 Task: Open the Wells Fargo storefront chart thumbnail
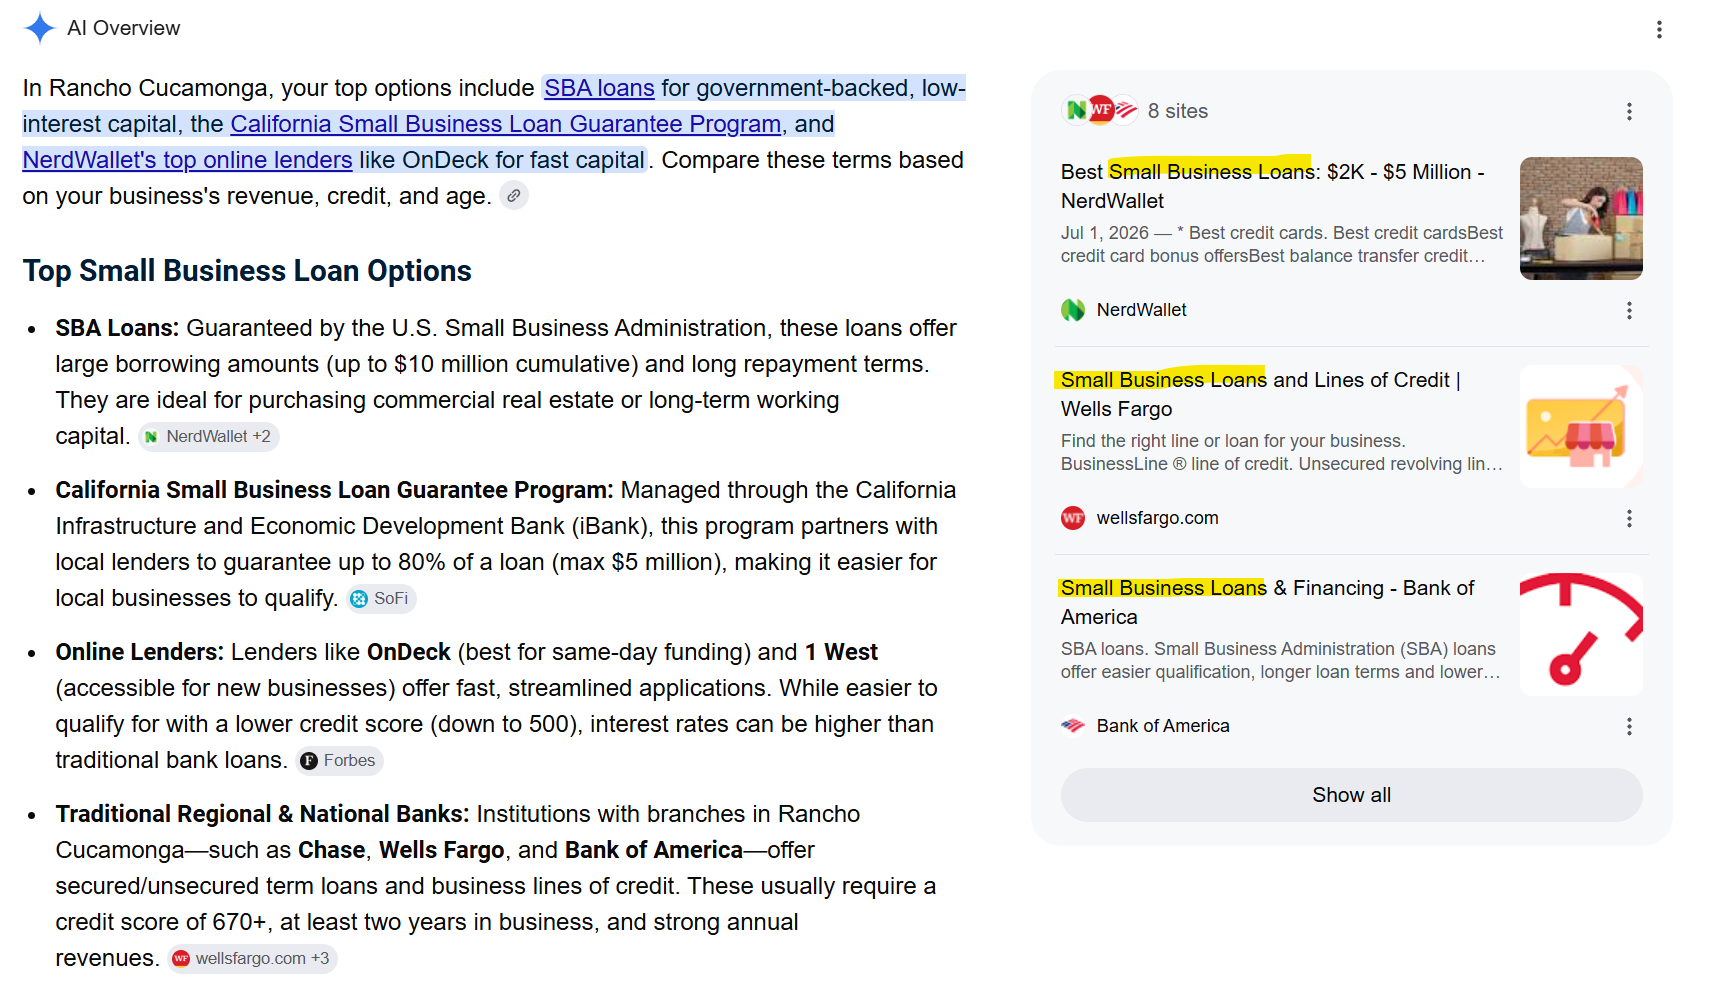(1581, 426)
